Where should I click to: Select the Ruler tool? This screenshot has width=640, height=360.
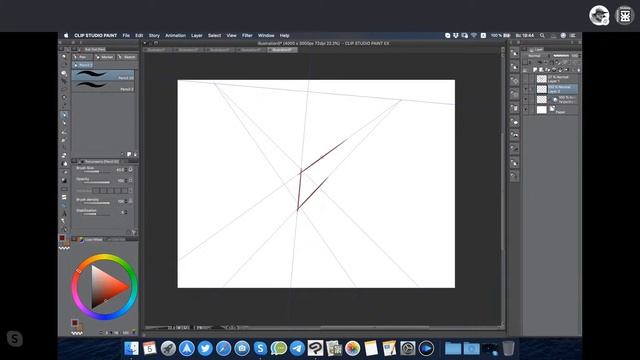(64, 205)
